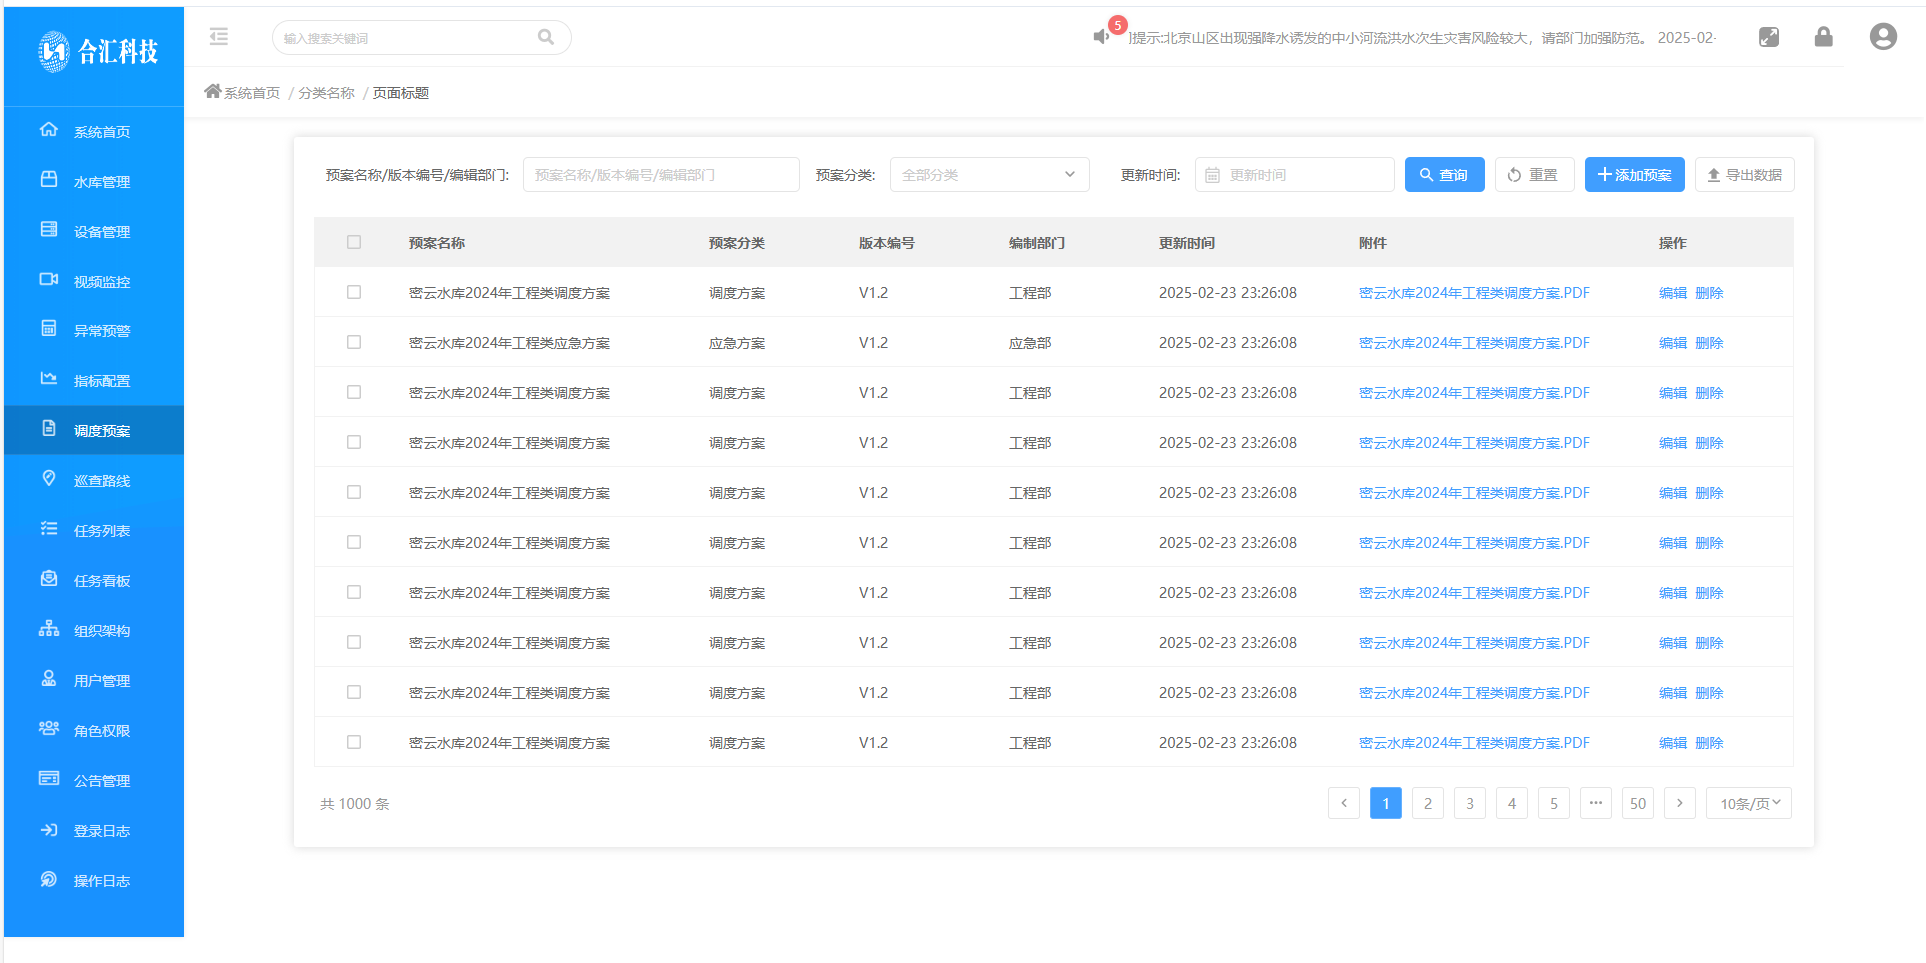Click the home icon in breadcrumb
The height and width of the screenshot is (963, 1926).
(212, 92)
